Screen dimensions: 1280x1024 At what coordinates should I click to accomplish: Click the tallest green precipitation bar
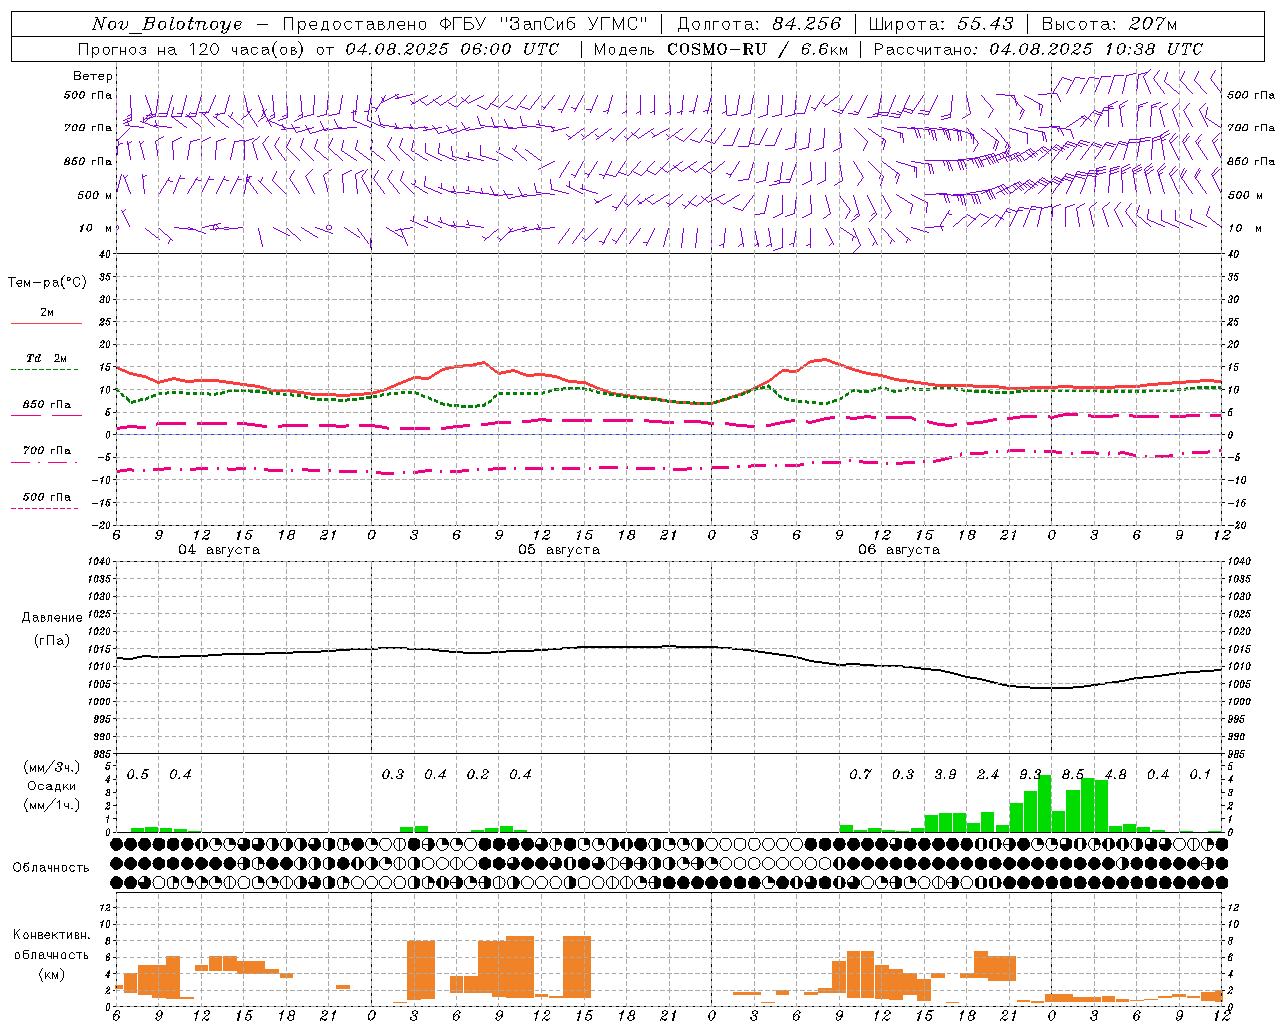tap(1045, 804)
